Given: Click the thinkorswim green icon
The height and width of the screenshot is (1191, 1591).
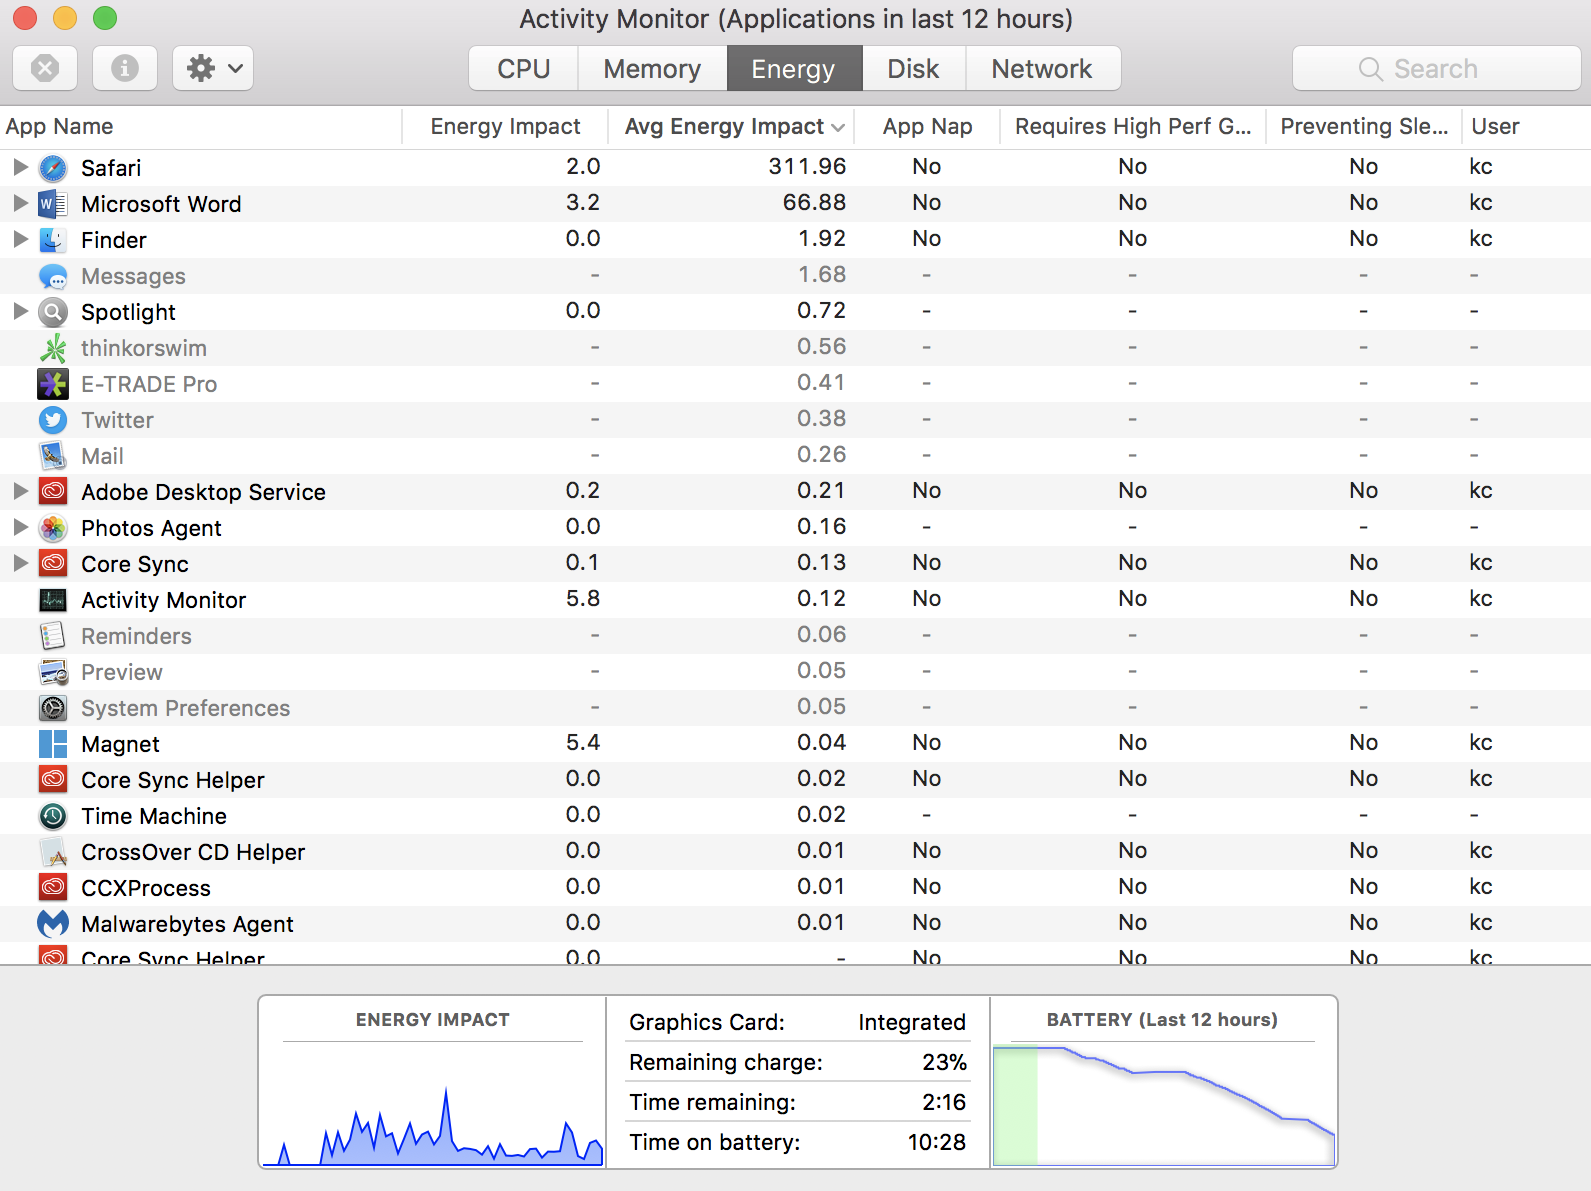Looking at the screenshot, I should tap(53, 348).
